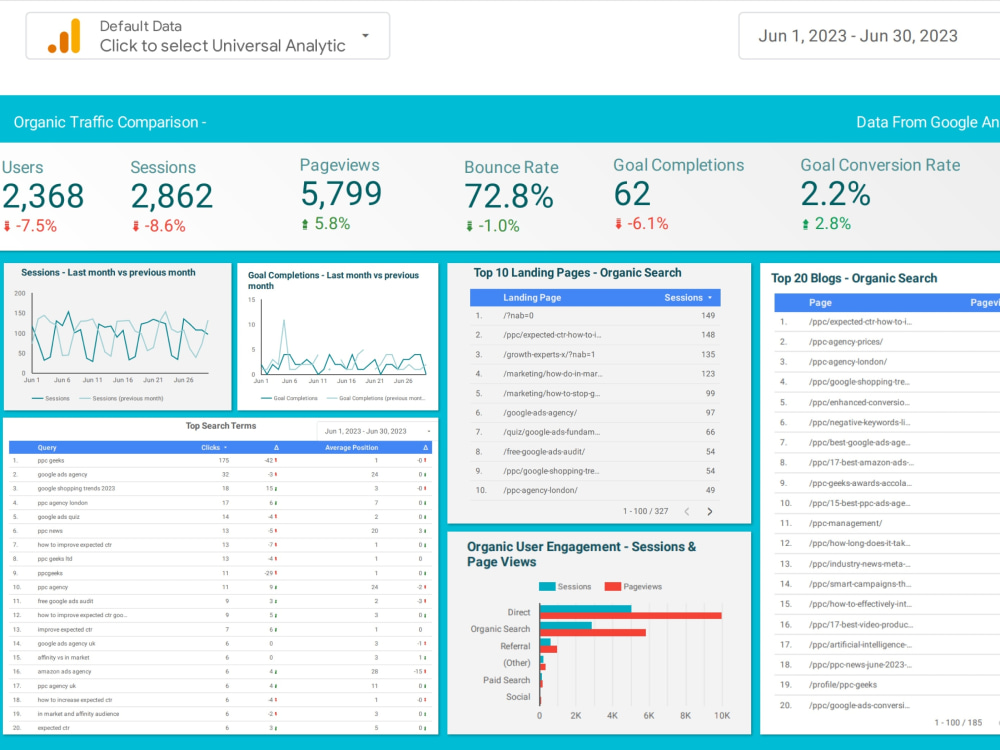1000x750 pixels.
Task: Click next page arrow under Landing Pages table
Action: click(x=710, y=511)
